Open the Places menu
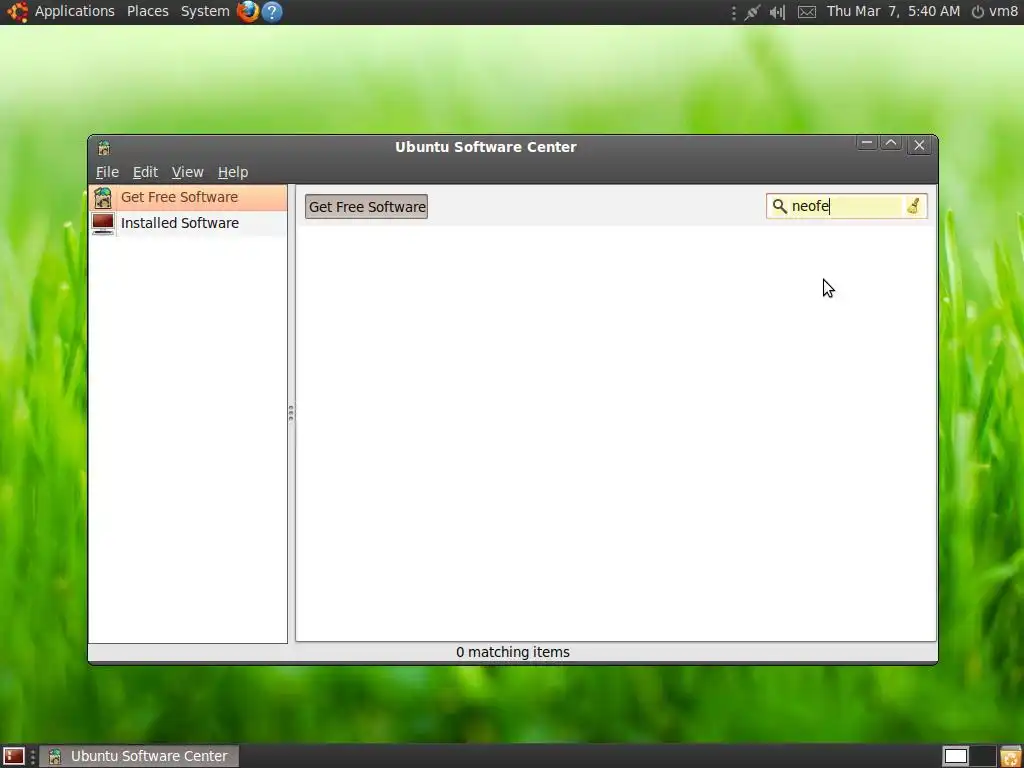The width and height of the screenshot is (1024, 768). tap(148, 11)
